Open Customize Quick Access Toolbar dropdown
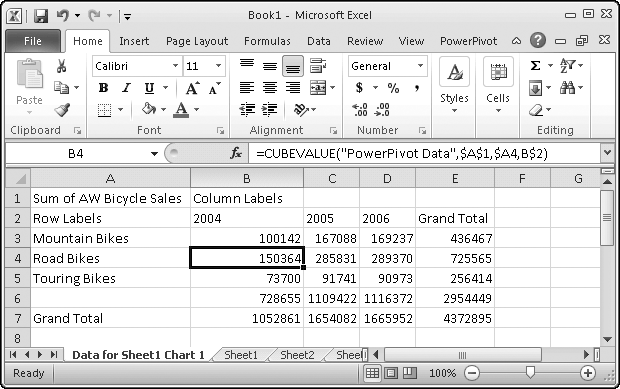Screen dimensions: 620x389 click(x=127, y=16)
